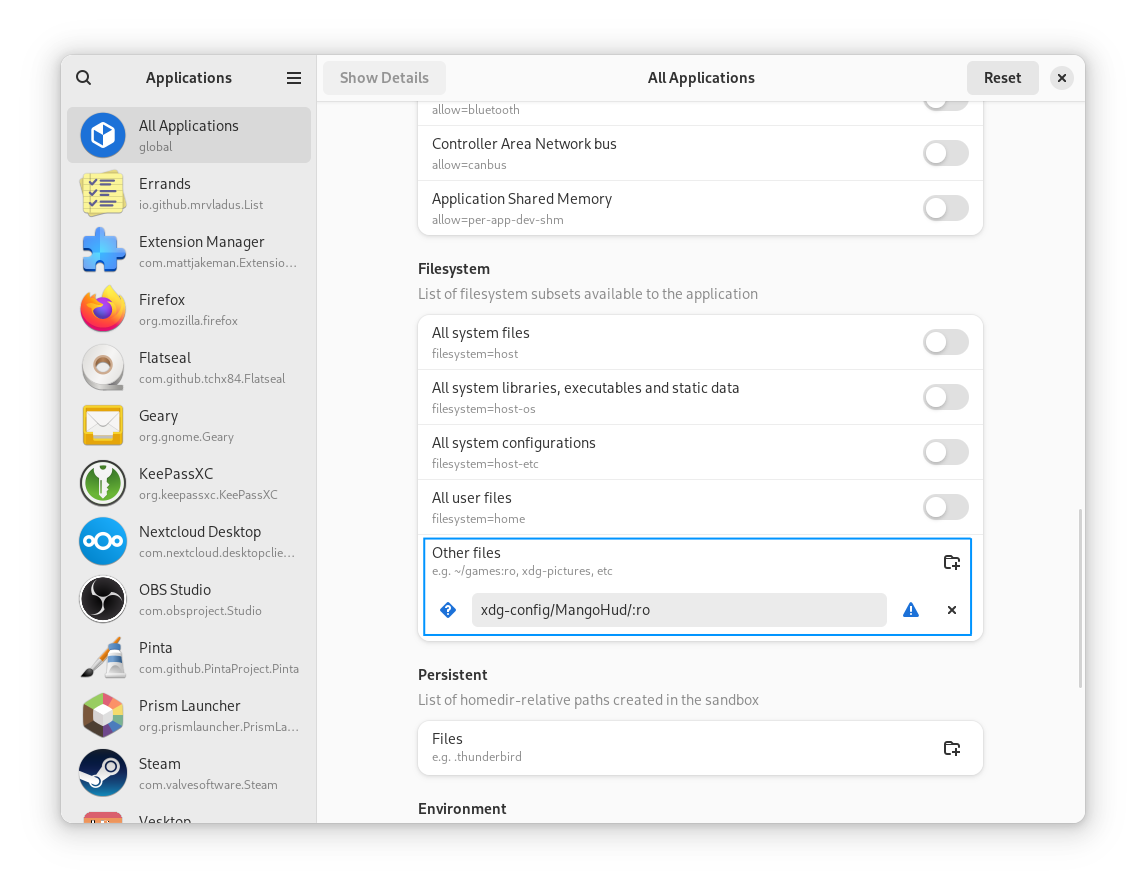The image size is (1146, 890).
Task: Add a folder to Other files
Action: (951, 562)
